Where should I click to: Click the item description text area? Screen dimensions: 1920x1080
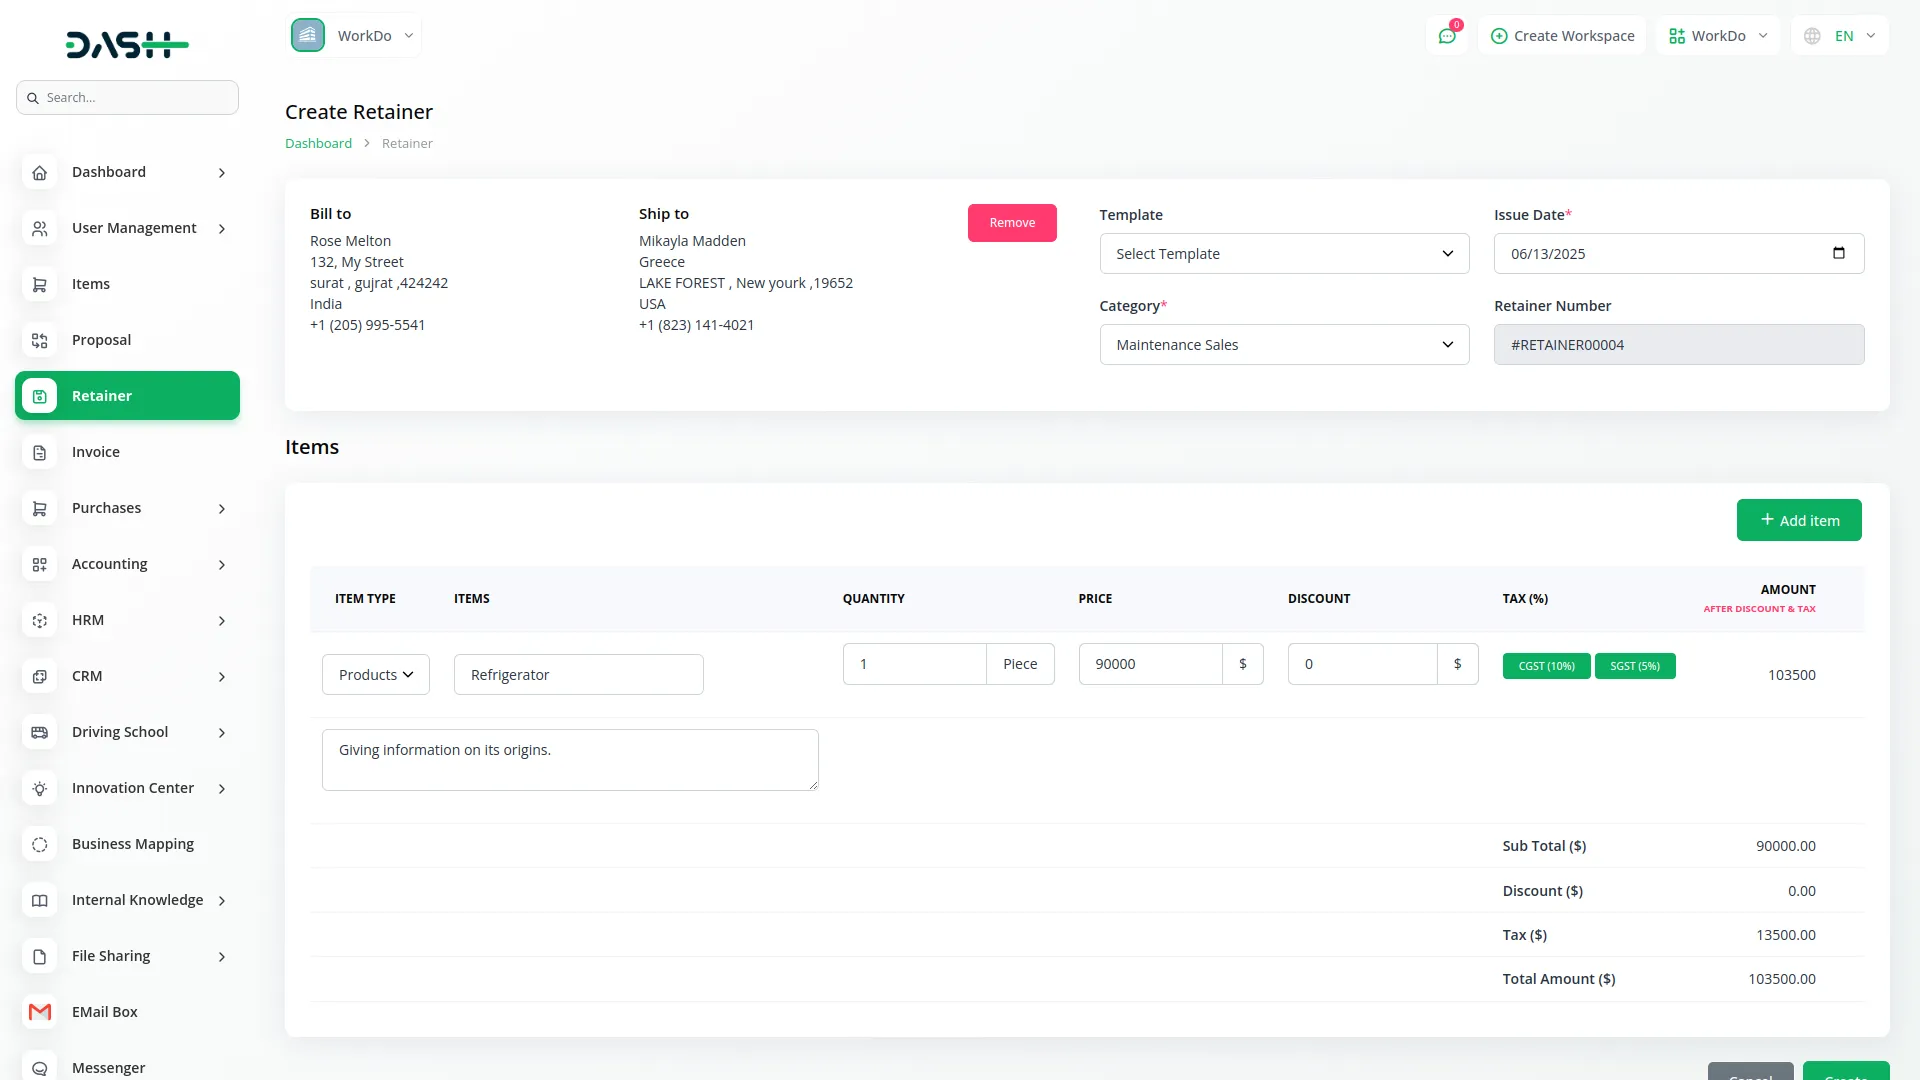(x=569, y=760)
